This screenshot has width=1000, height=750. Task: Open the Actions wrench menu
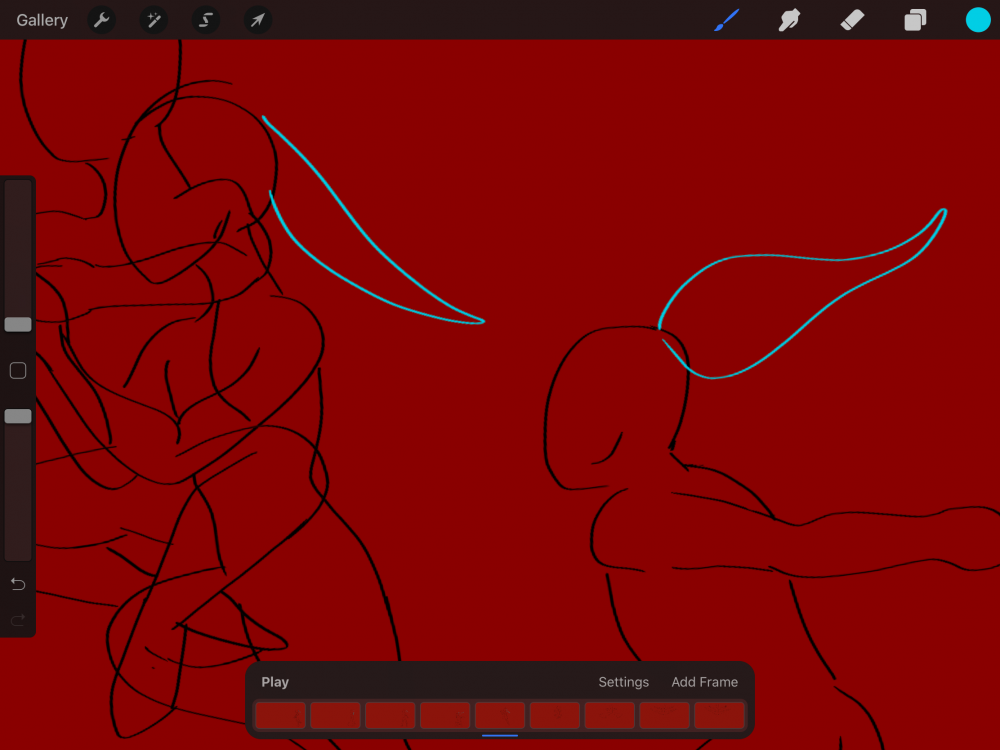coord(101,20)
